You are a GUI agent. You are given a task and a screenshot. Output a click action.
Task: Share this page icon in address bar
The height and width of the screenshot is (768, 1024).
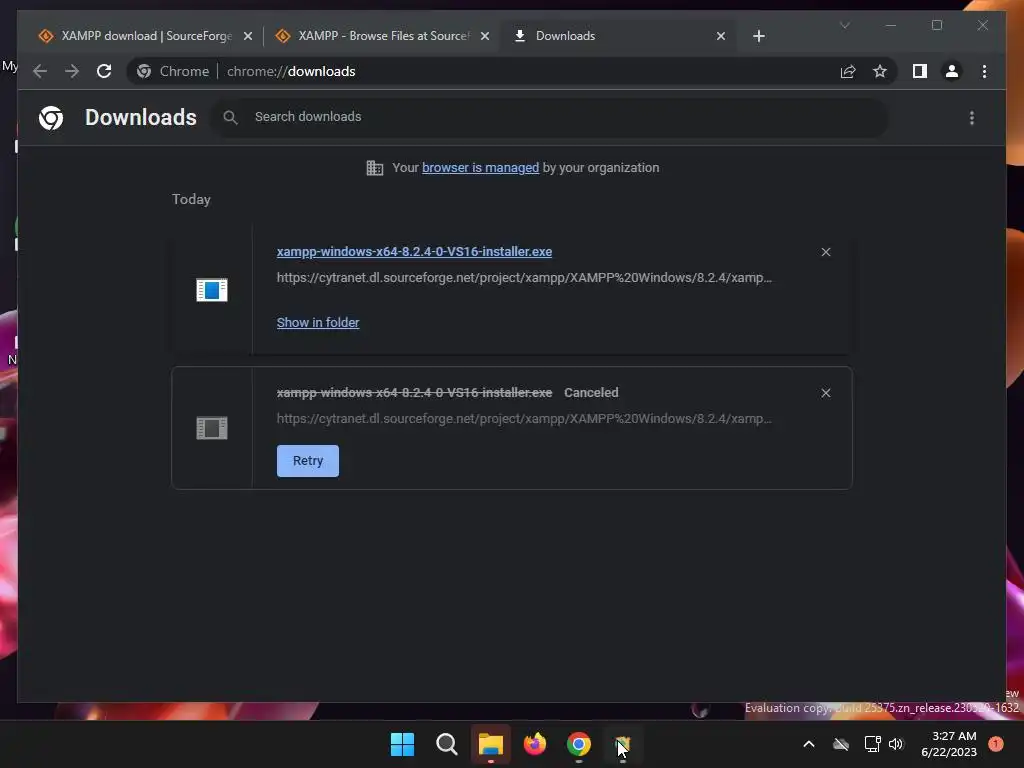[x=848, y=71]
